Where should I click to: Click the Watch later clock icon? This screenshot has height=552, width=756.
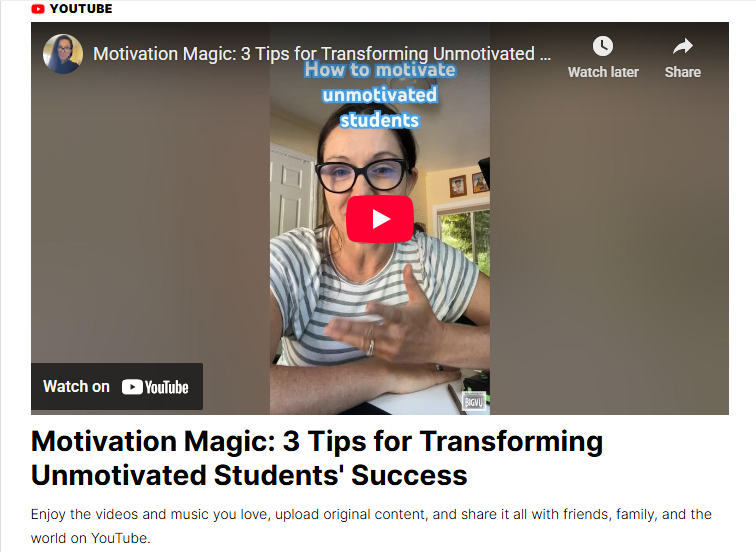click(603, 46)
